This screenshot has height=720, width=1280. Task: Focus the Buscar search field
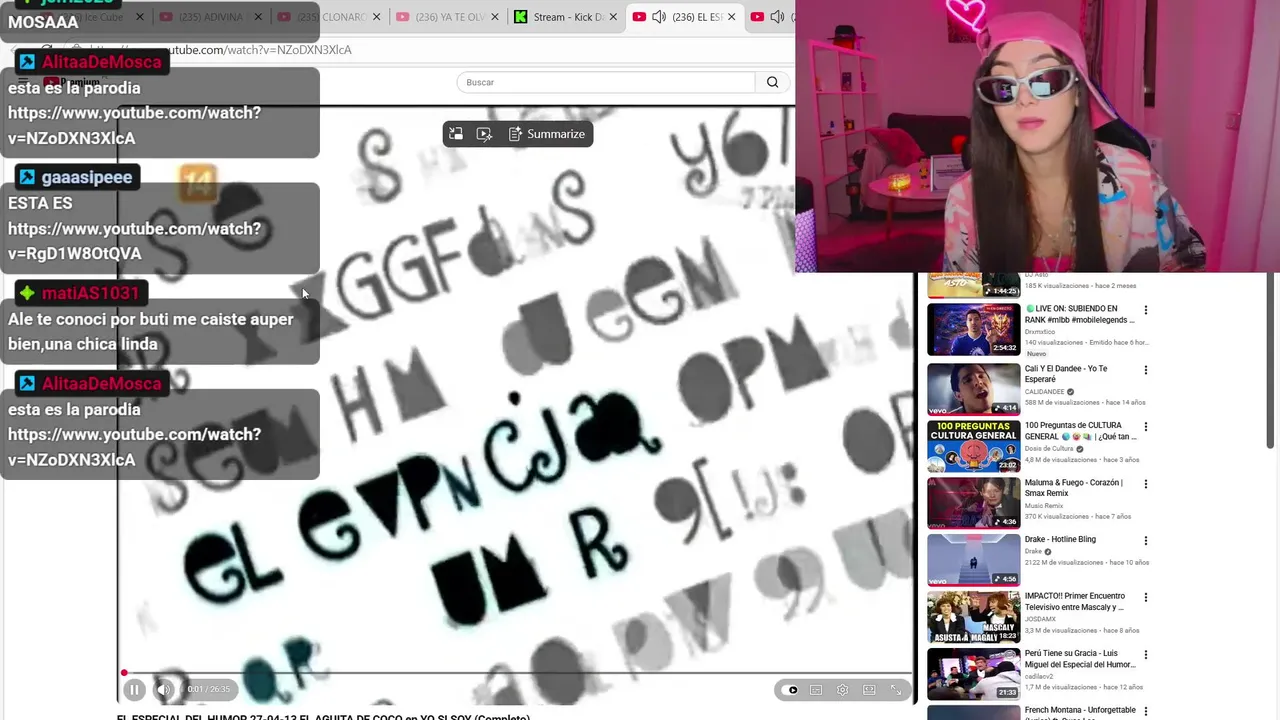(x=607, y=82)
